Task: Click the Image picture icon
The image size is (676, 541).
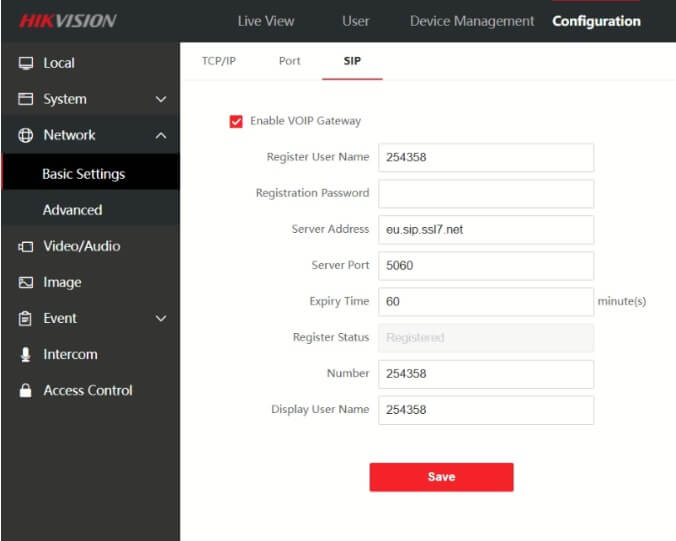Action: point(26,283)
